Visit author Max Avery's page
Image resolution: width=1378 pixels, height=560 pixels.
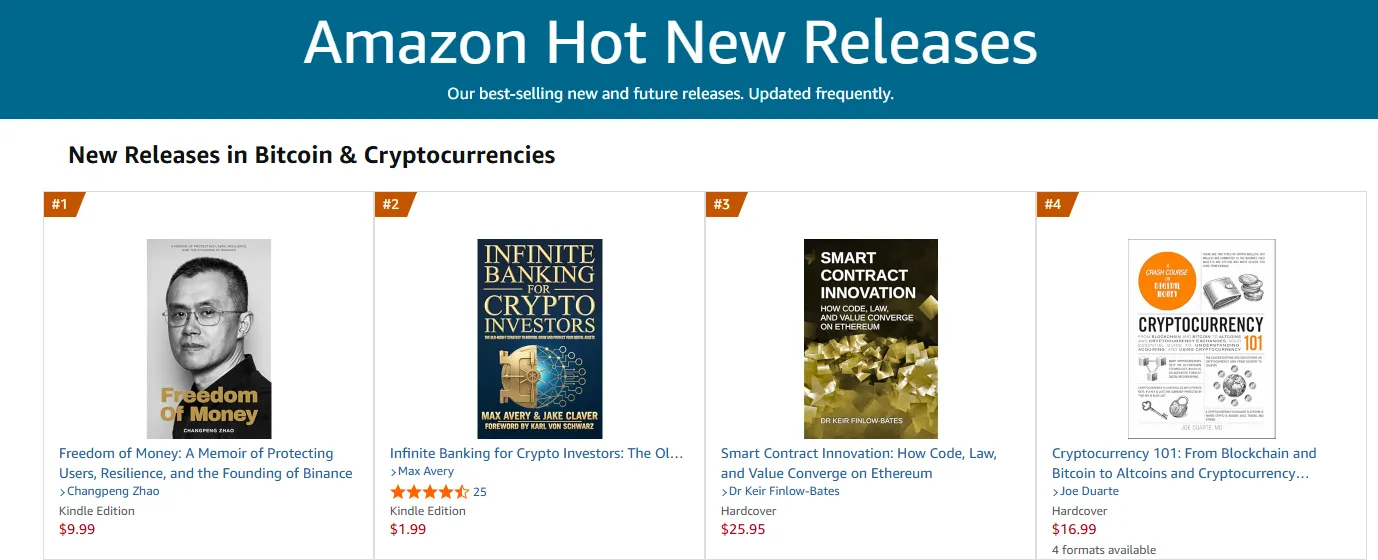pyautogui.click(x=425, y=471)
